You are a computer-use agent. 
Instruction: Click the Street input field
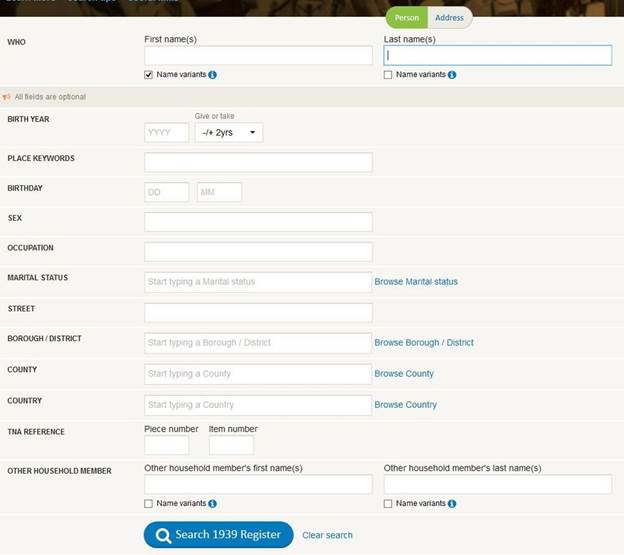[x=258, y=313]
